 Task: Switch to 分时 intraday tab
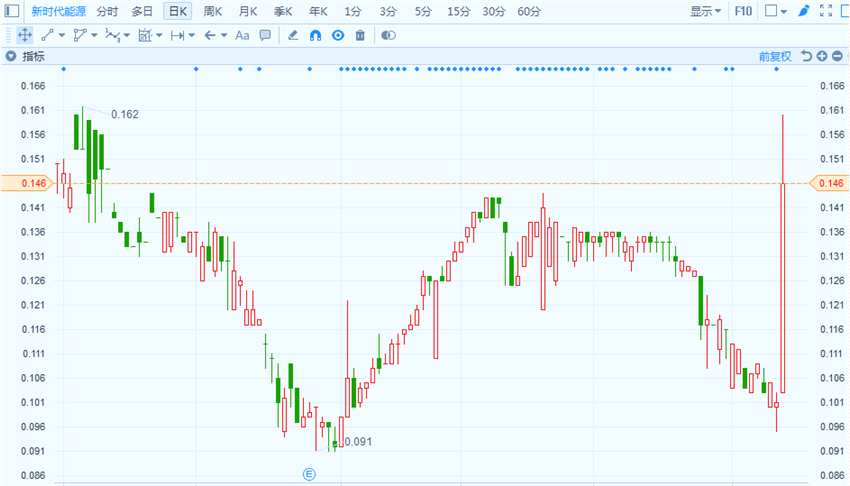pos(107,11)
